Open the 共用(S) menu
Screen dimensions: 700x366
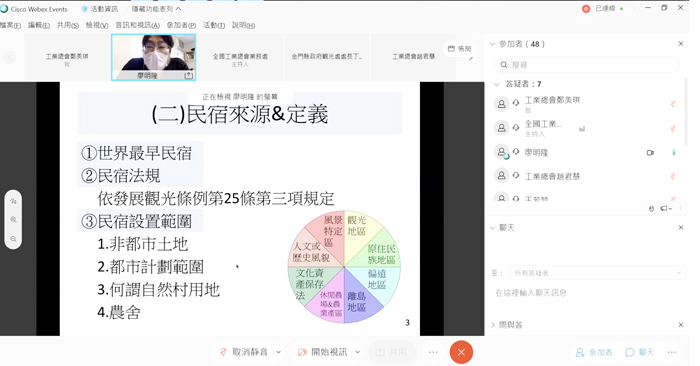pos(68,25)
